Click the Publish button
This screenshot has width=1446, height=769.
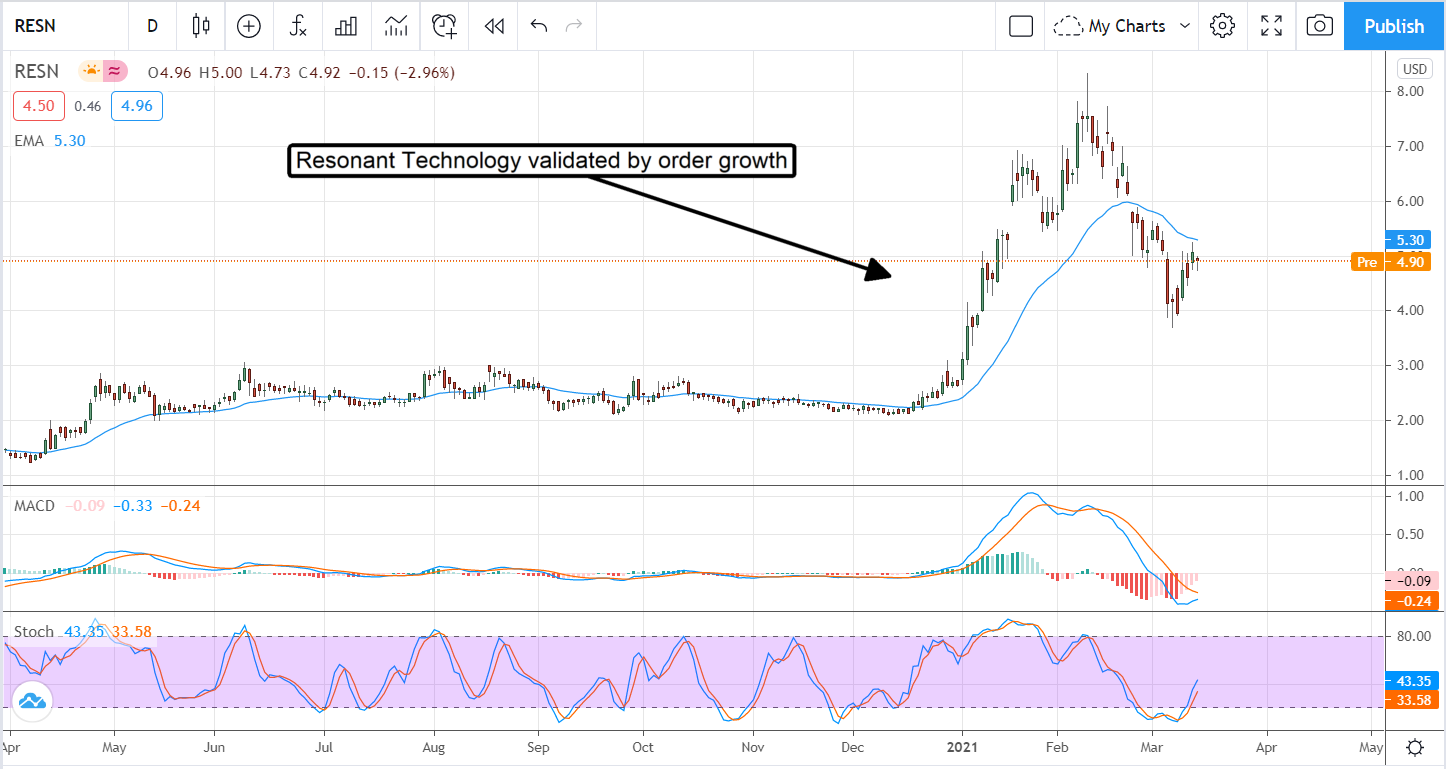click(x=1394, y=26)
